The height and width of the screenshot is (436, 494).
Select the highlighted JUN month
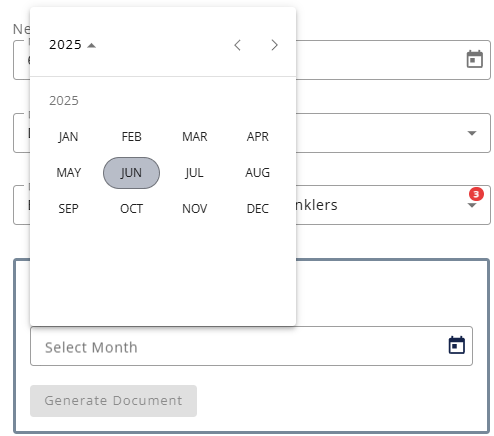[131, 173]
